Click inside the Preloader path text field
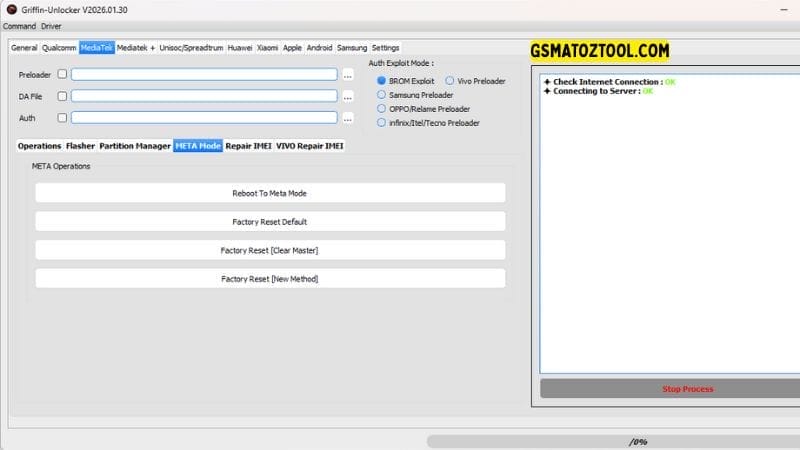 click(x=204, y=74)
